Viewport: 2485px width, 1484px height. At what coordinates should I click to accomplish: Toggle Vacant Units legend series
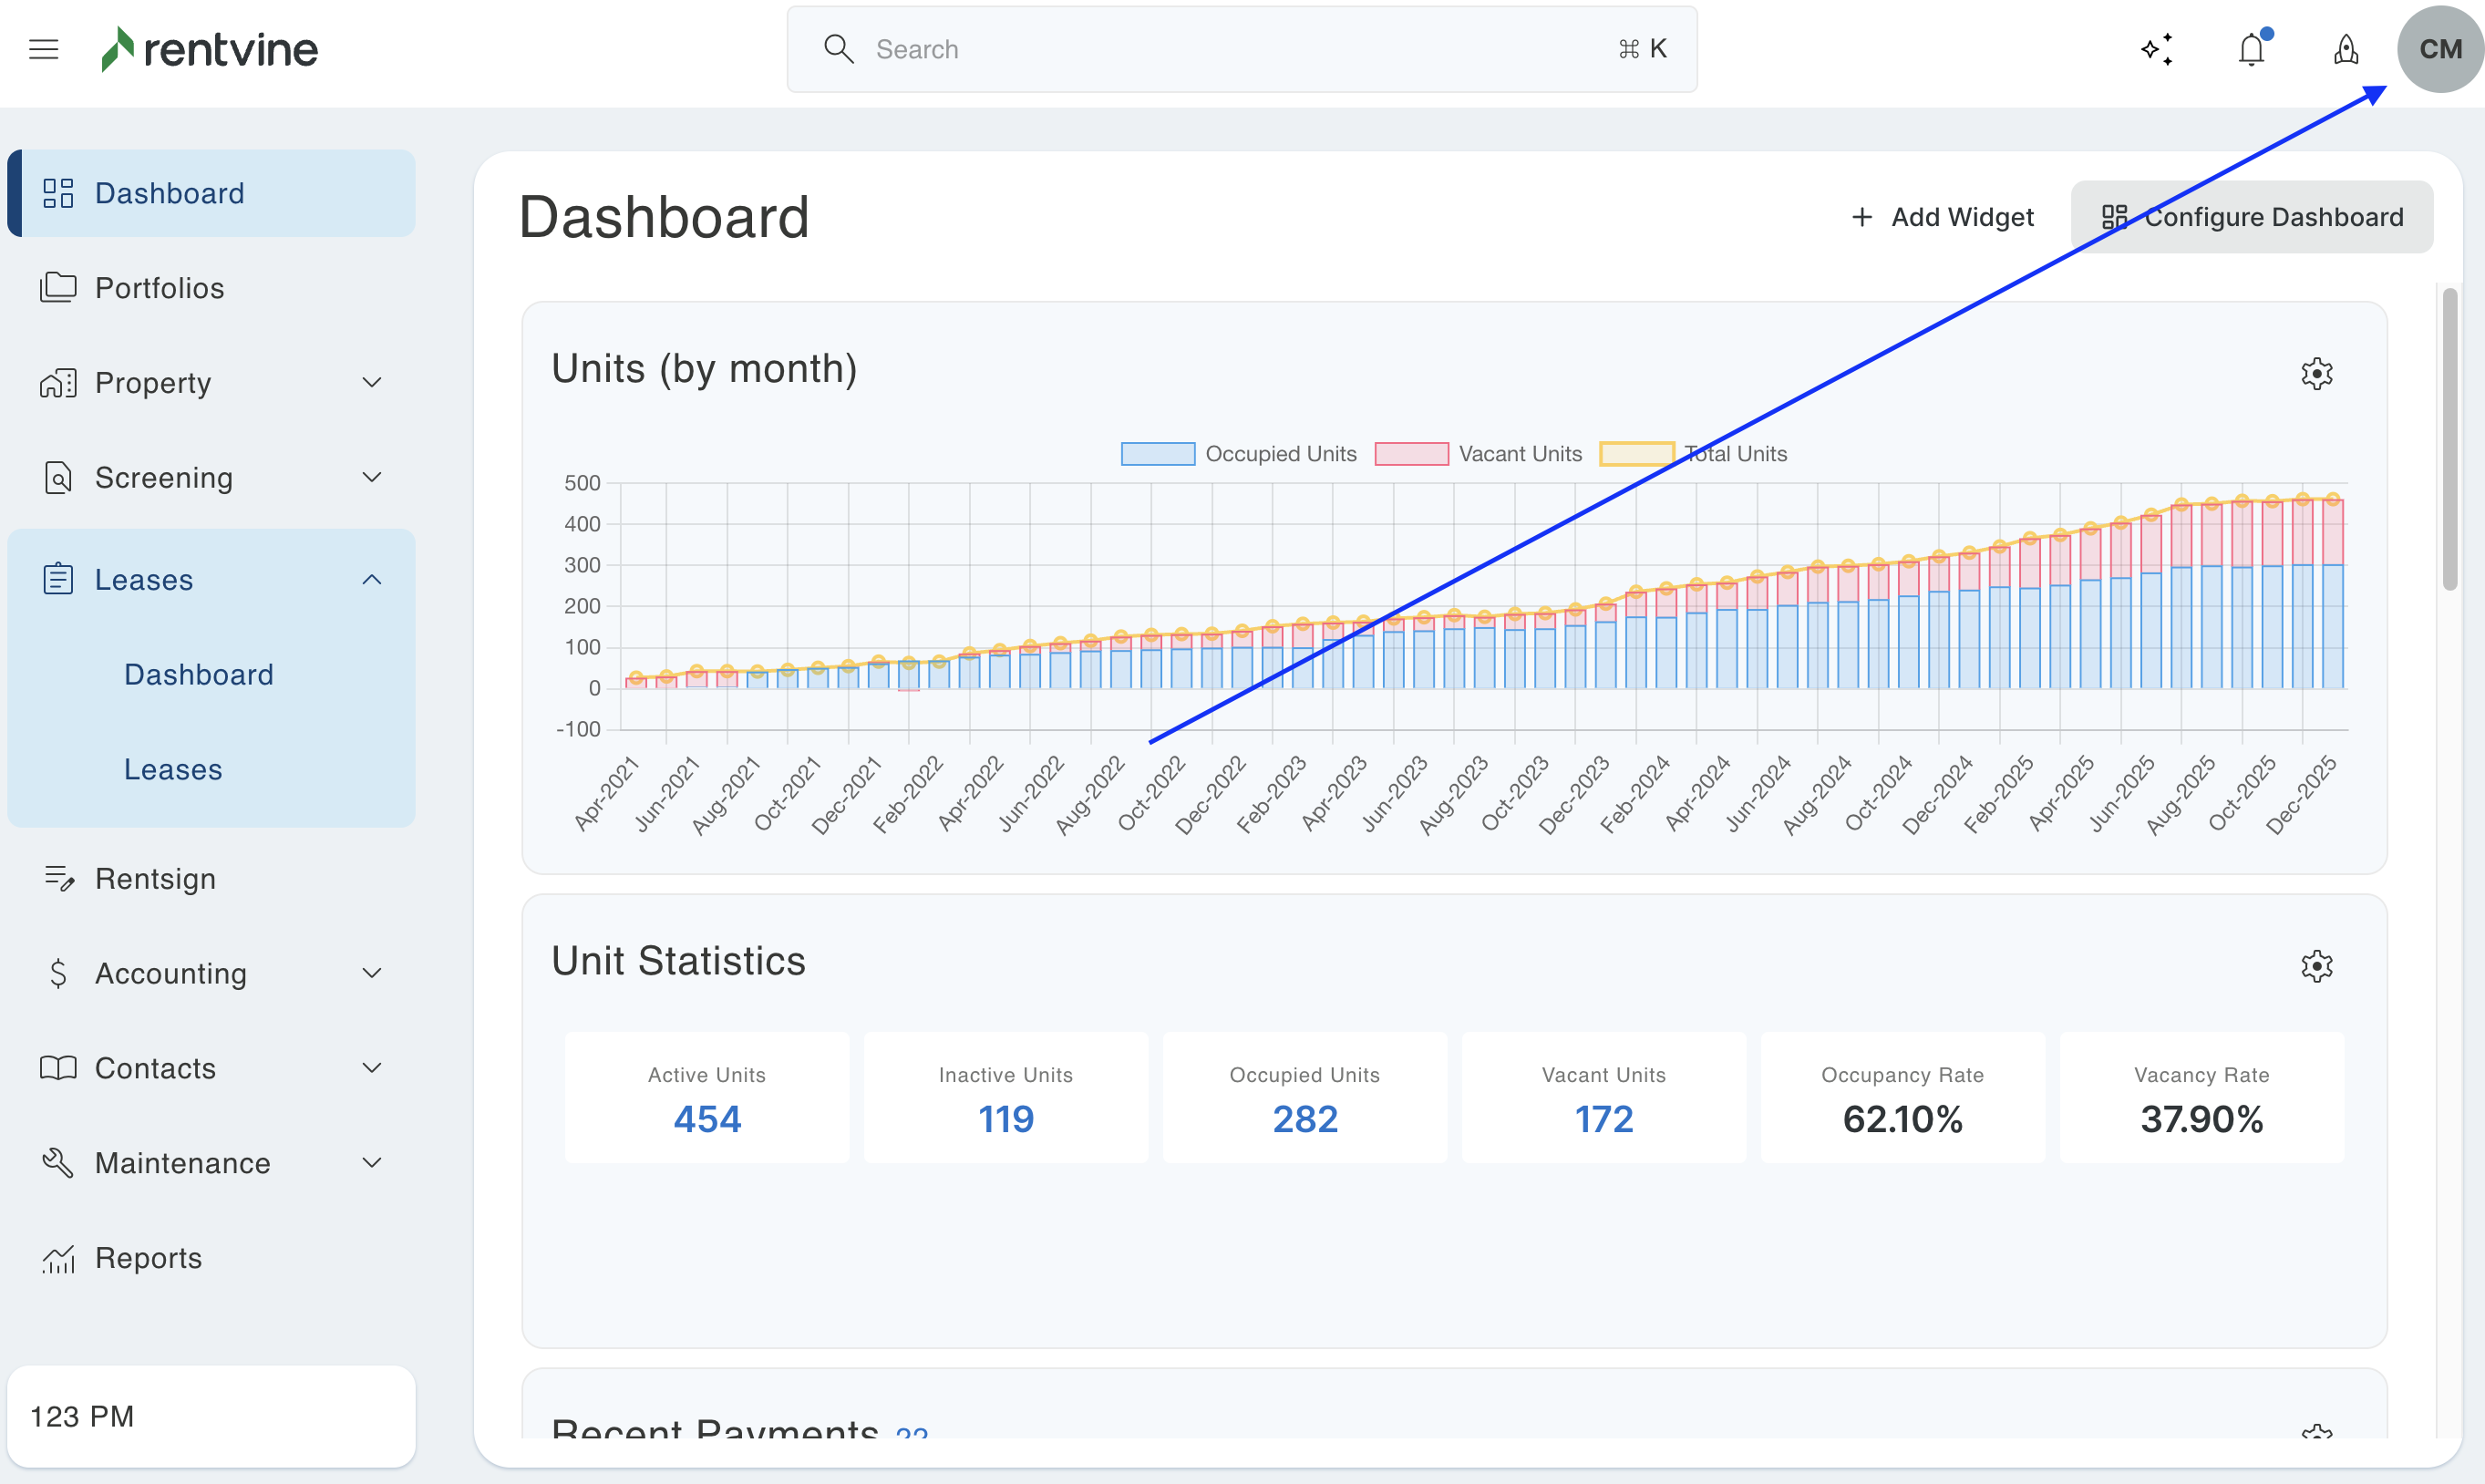coord(1478,454)
